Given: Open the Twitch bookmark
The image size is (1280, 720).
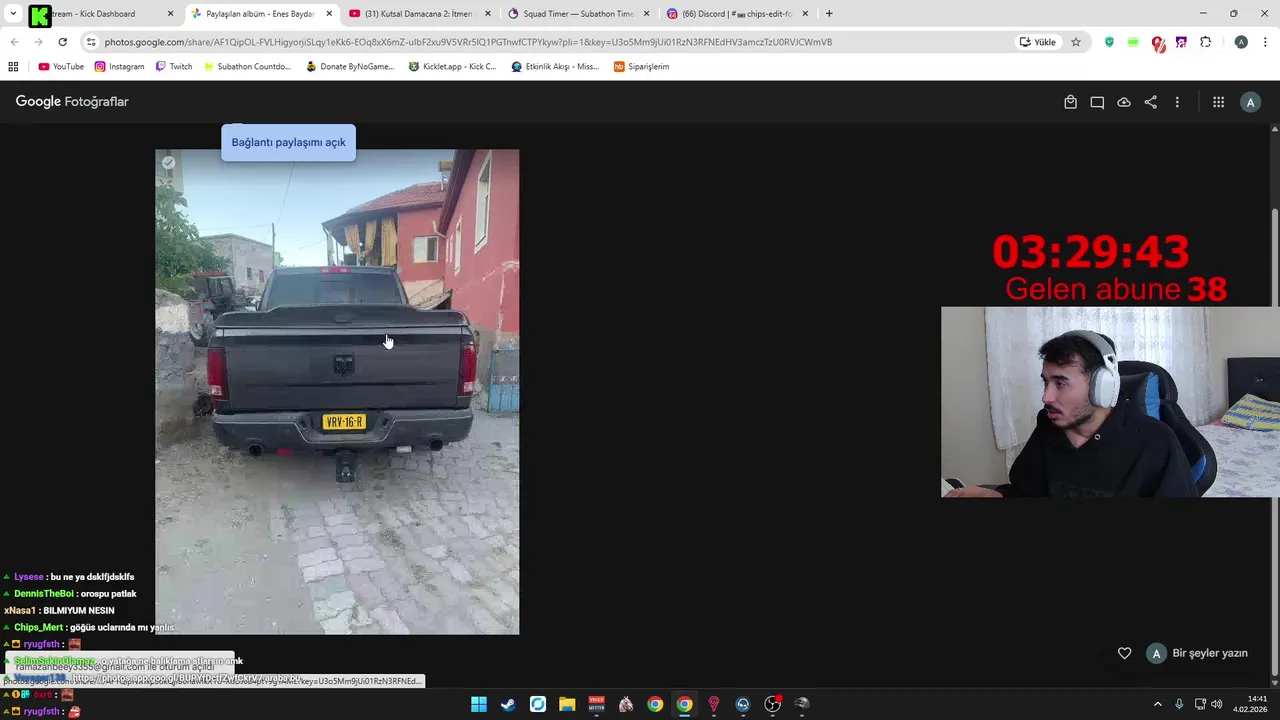Looking at the screenshot, I should (x=174, y=67).
